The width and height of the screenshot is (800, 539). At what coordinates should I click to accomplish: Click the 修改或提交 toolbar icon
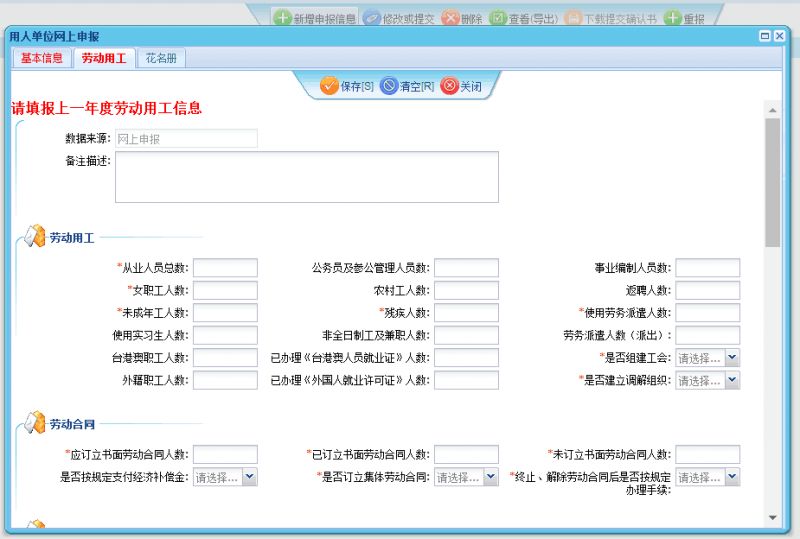(371, 18)
